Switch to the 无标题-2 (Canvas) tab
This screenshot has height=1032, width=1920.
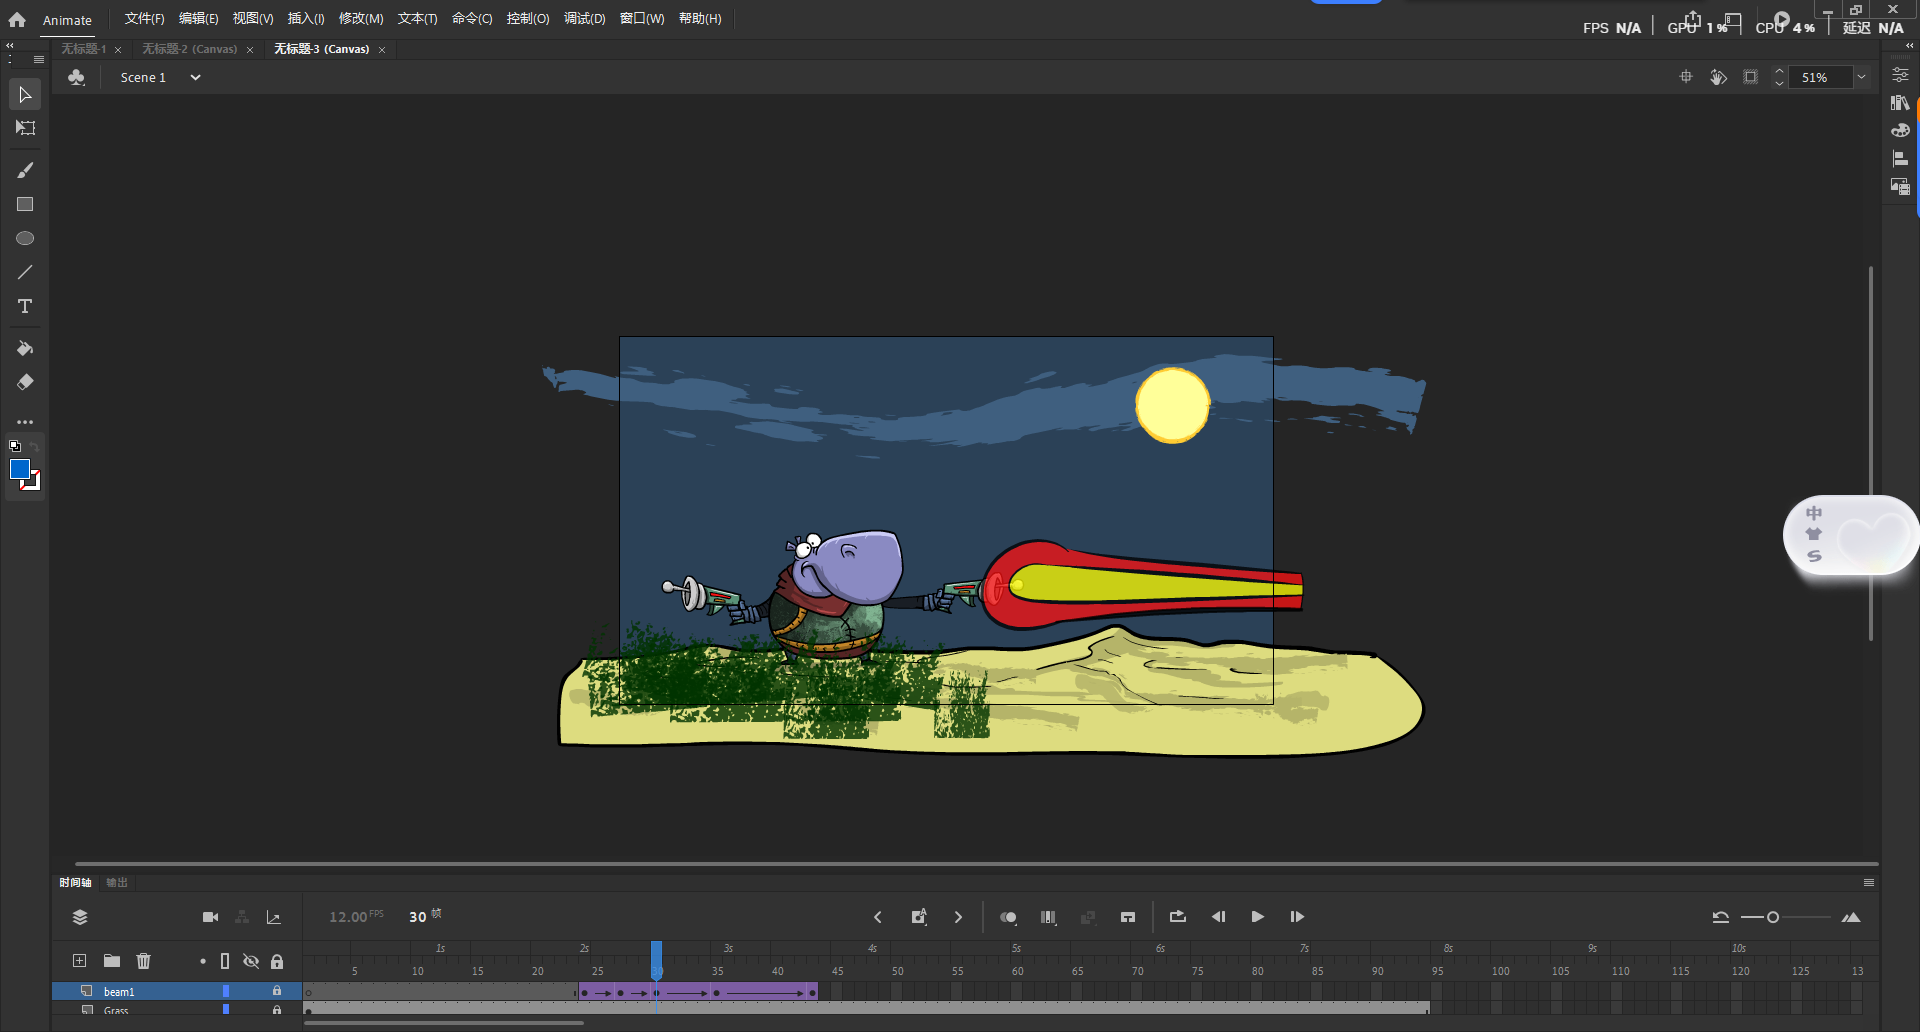pos(190,48)
